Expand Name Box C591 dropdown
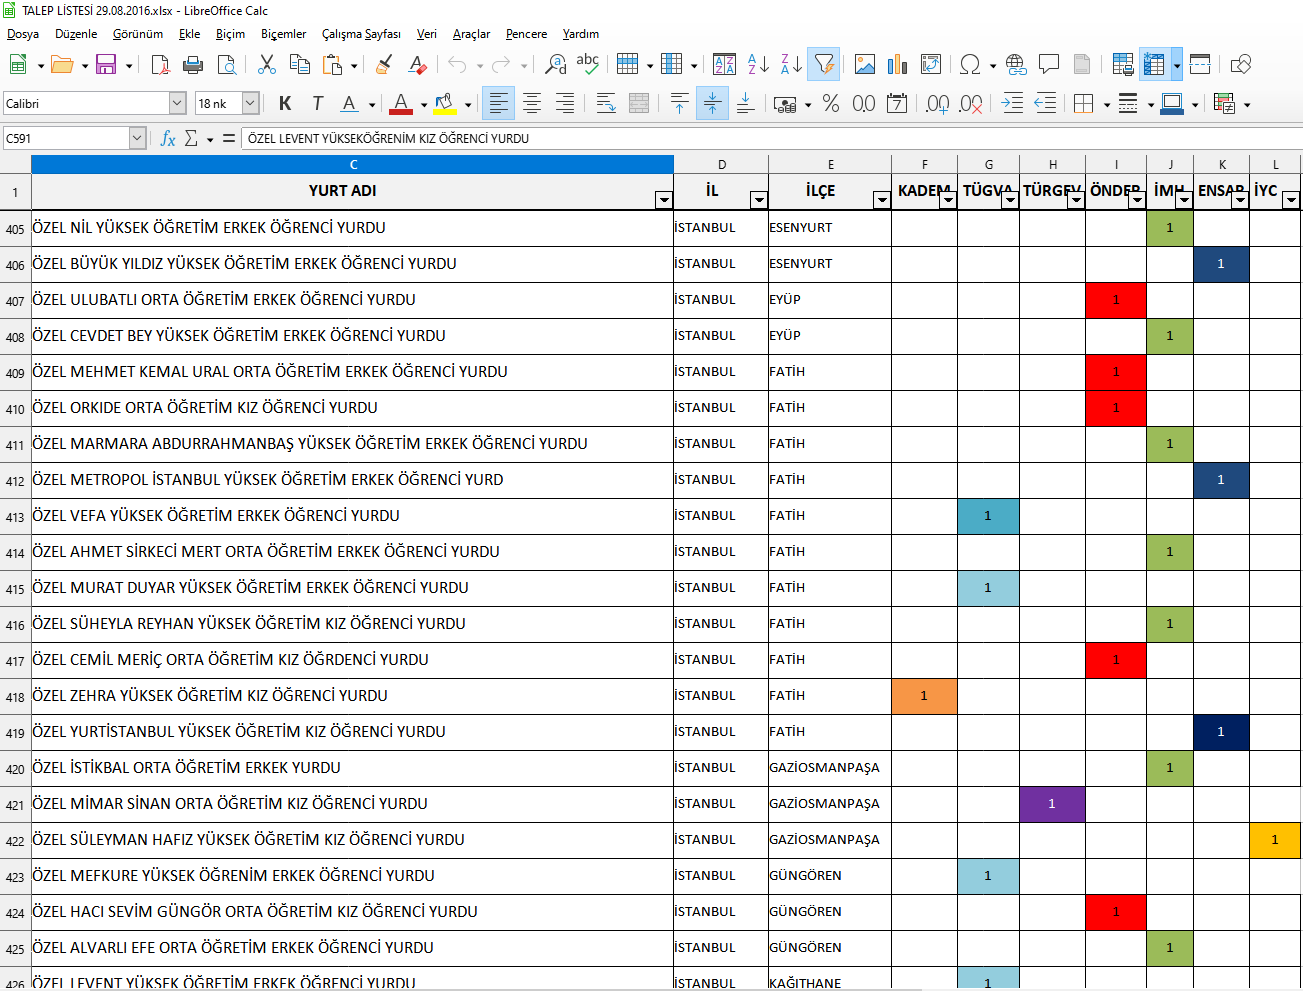The image size is (1303, 991). pos(138,138)
